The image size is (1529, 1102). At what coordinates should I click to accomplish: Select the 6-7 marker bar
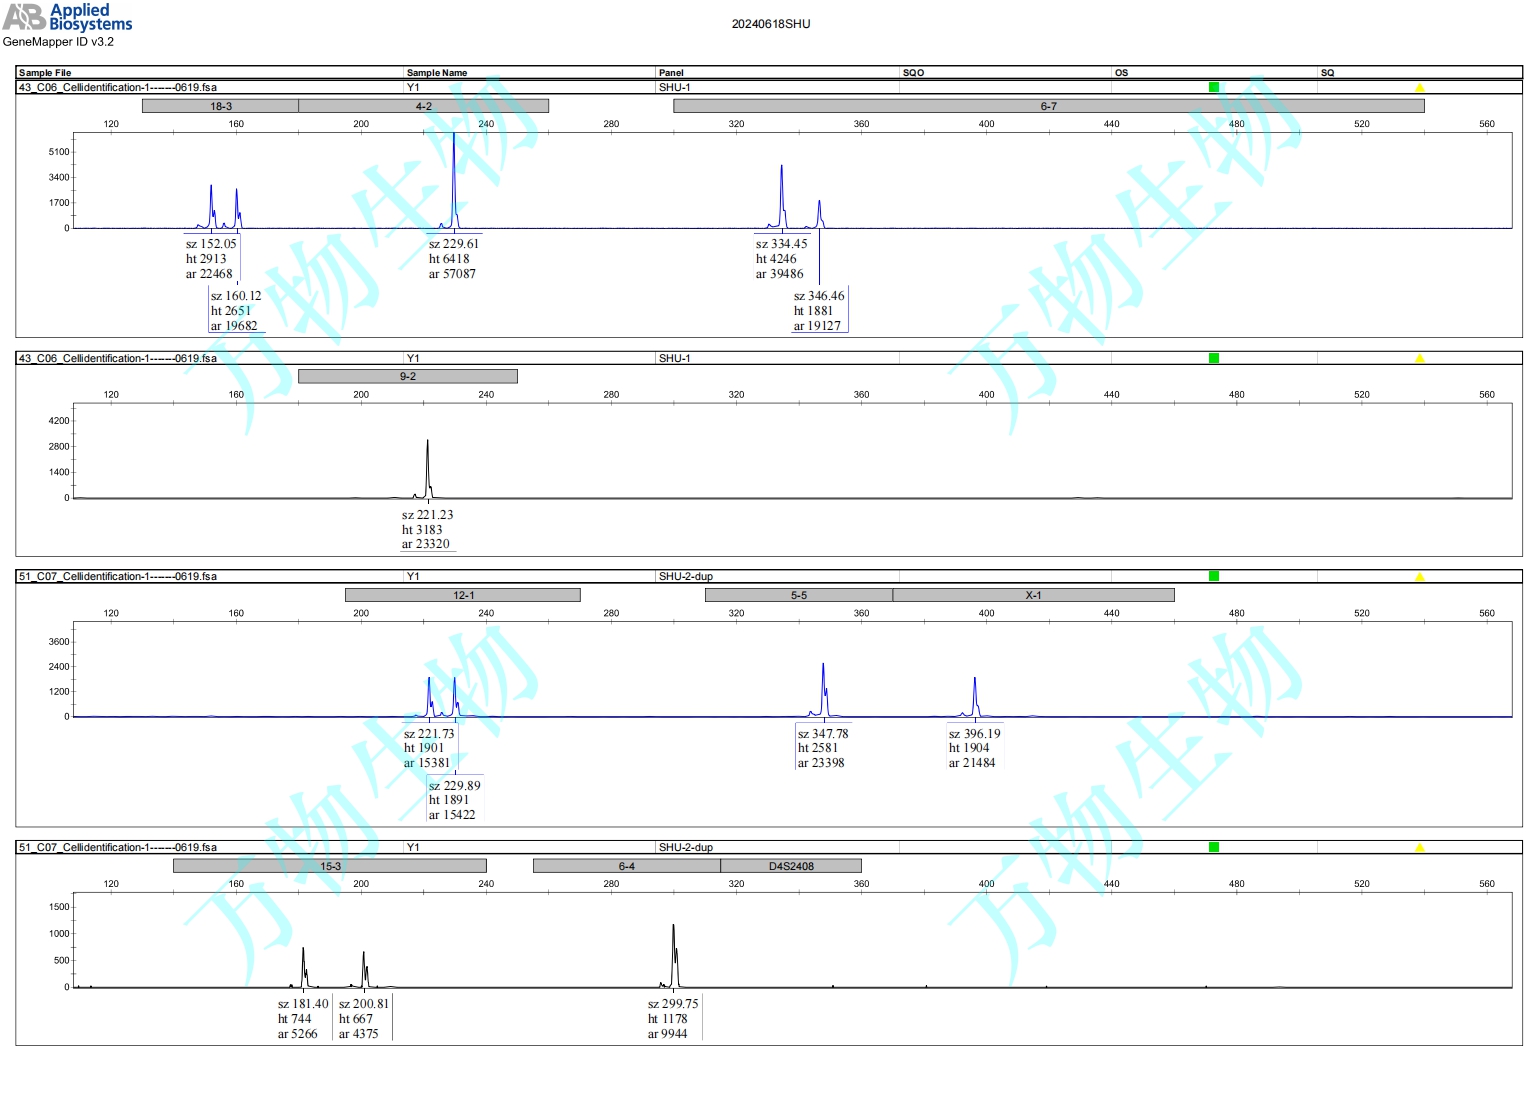[1048, 106]
